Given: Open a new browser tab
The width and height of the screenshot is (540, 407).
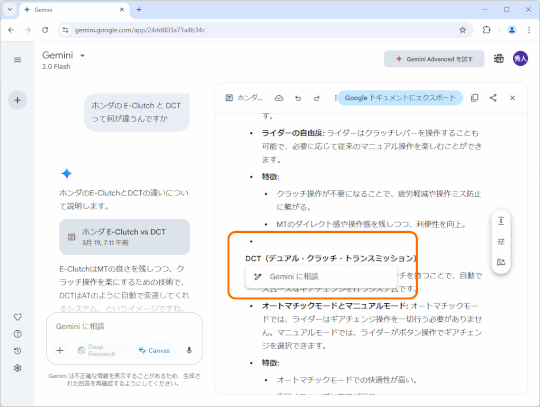Looking at the screenshot, I should 139,10.
